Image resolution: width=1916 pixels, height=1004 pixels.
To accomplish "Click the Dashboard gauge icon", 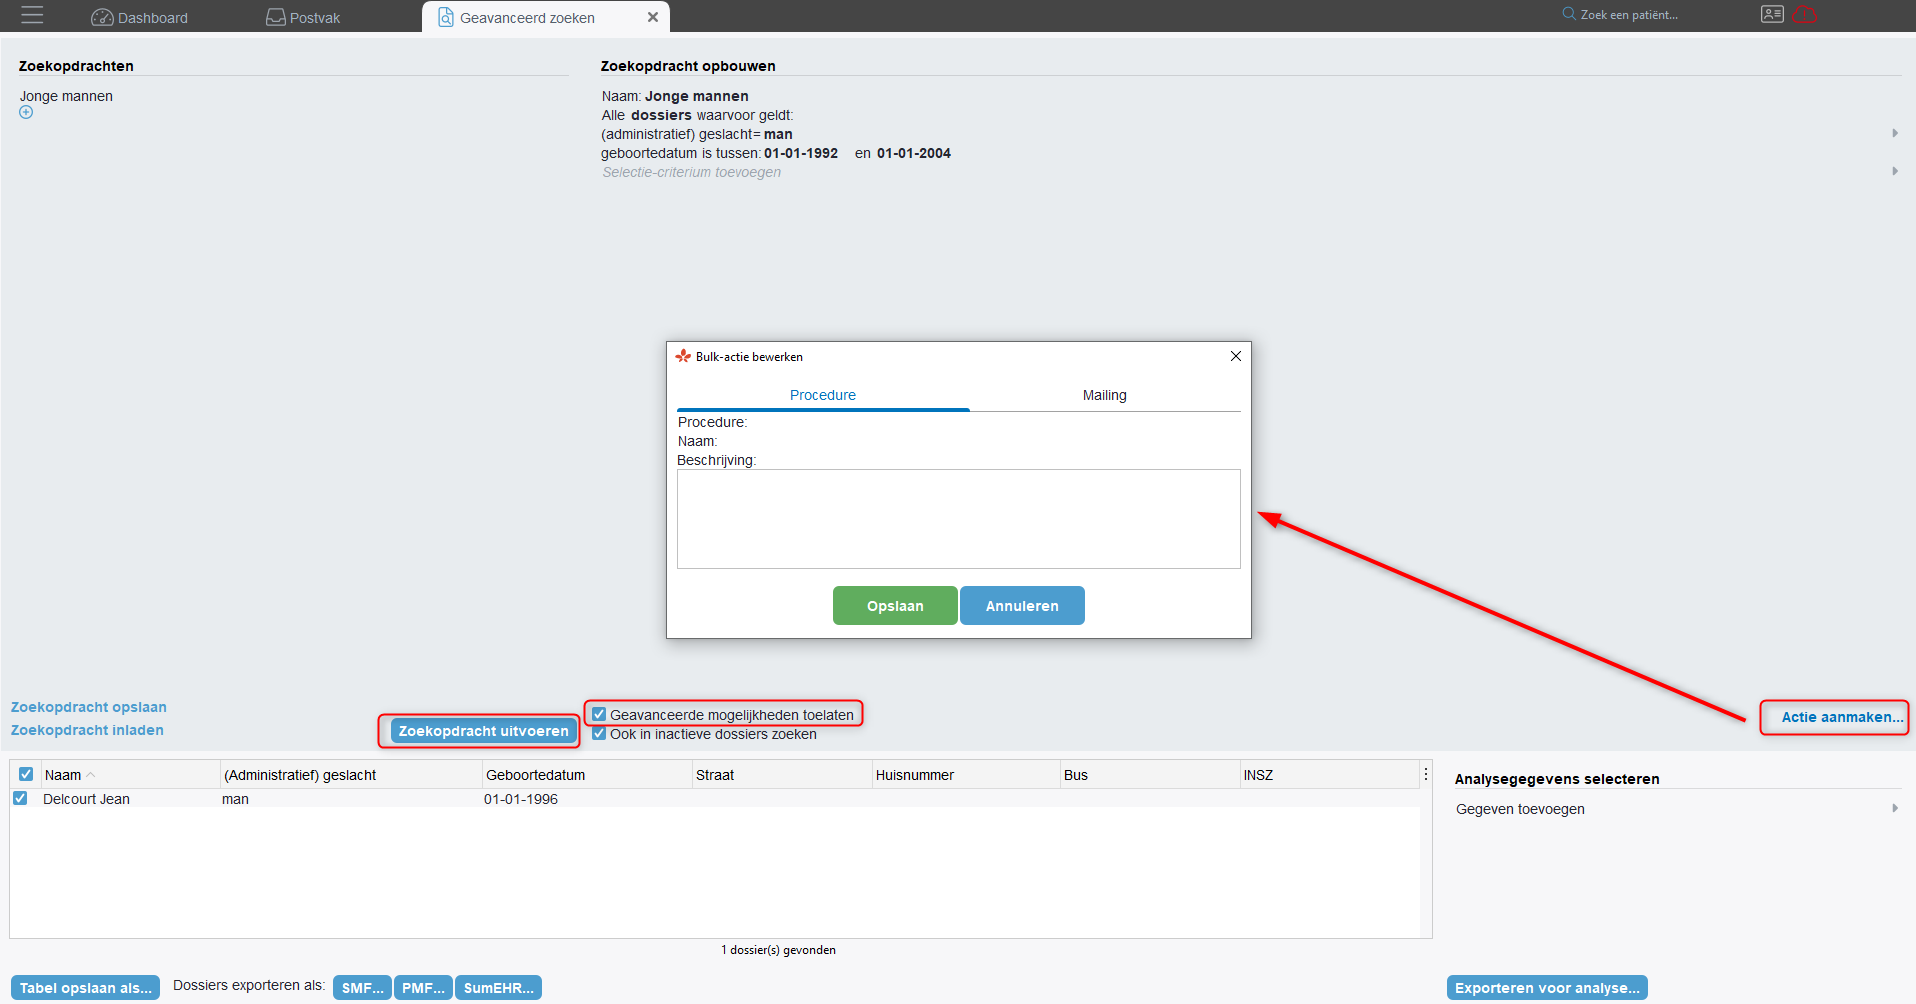I will point(102,17).
